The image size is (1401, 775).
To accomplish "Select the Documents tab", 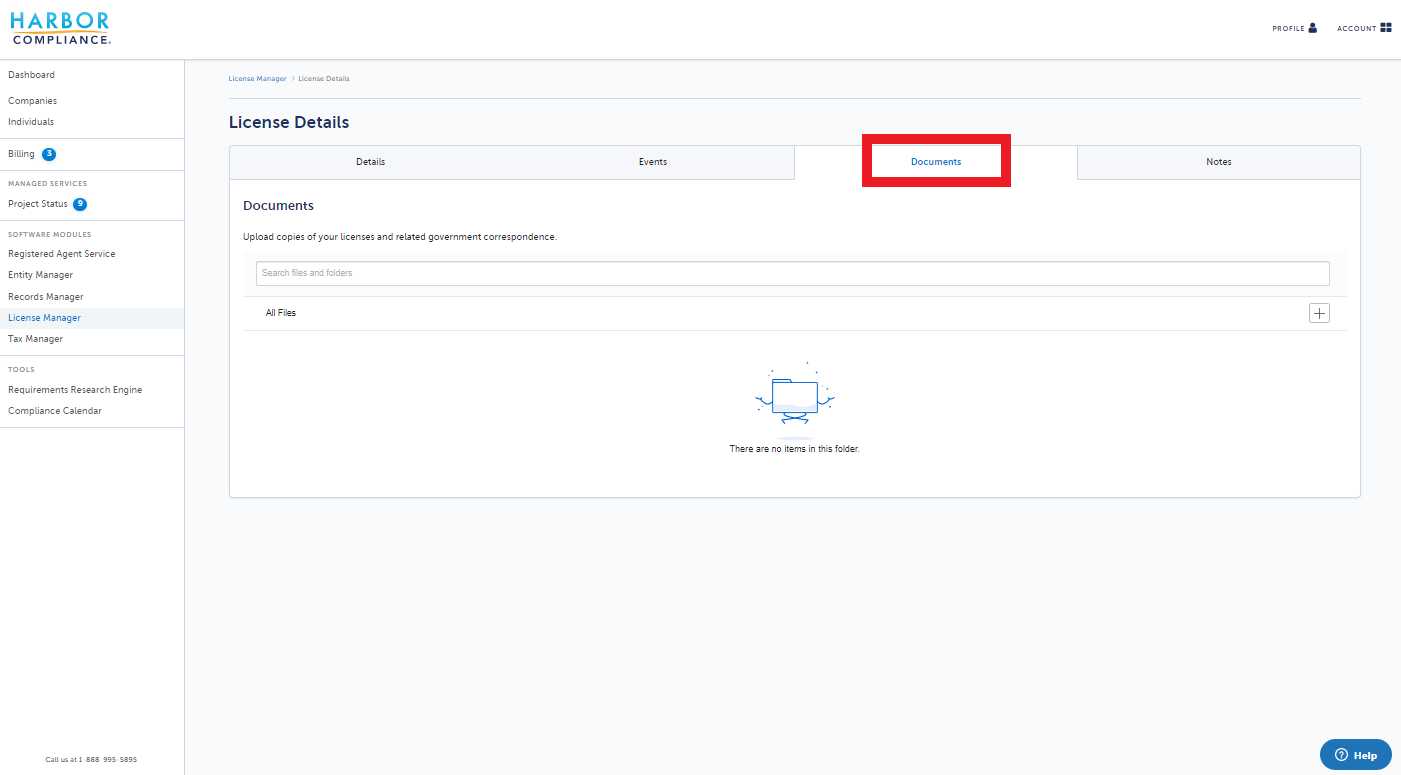I will click(x=936, y=162).
